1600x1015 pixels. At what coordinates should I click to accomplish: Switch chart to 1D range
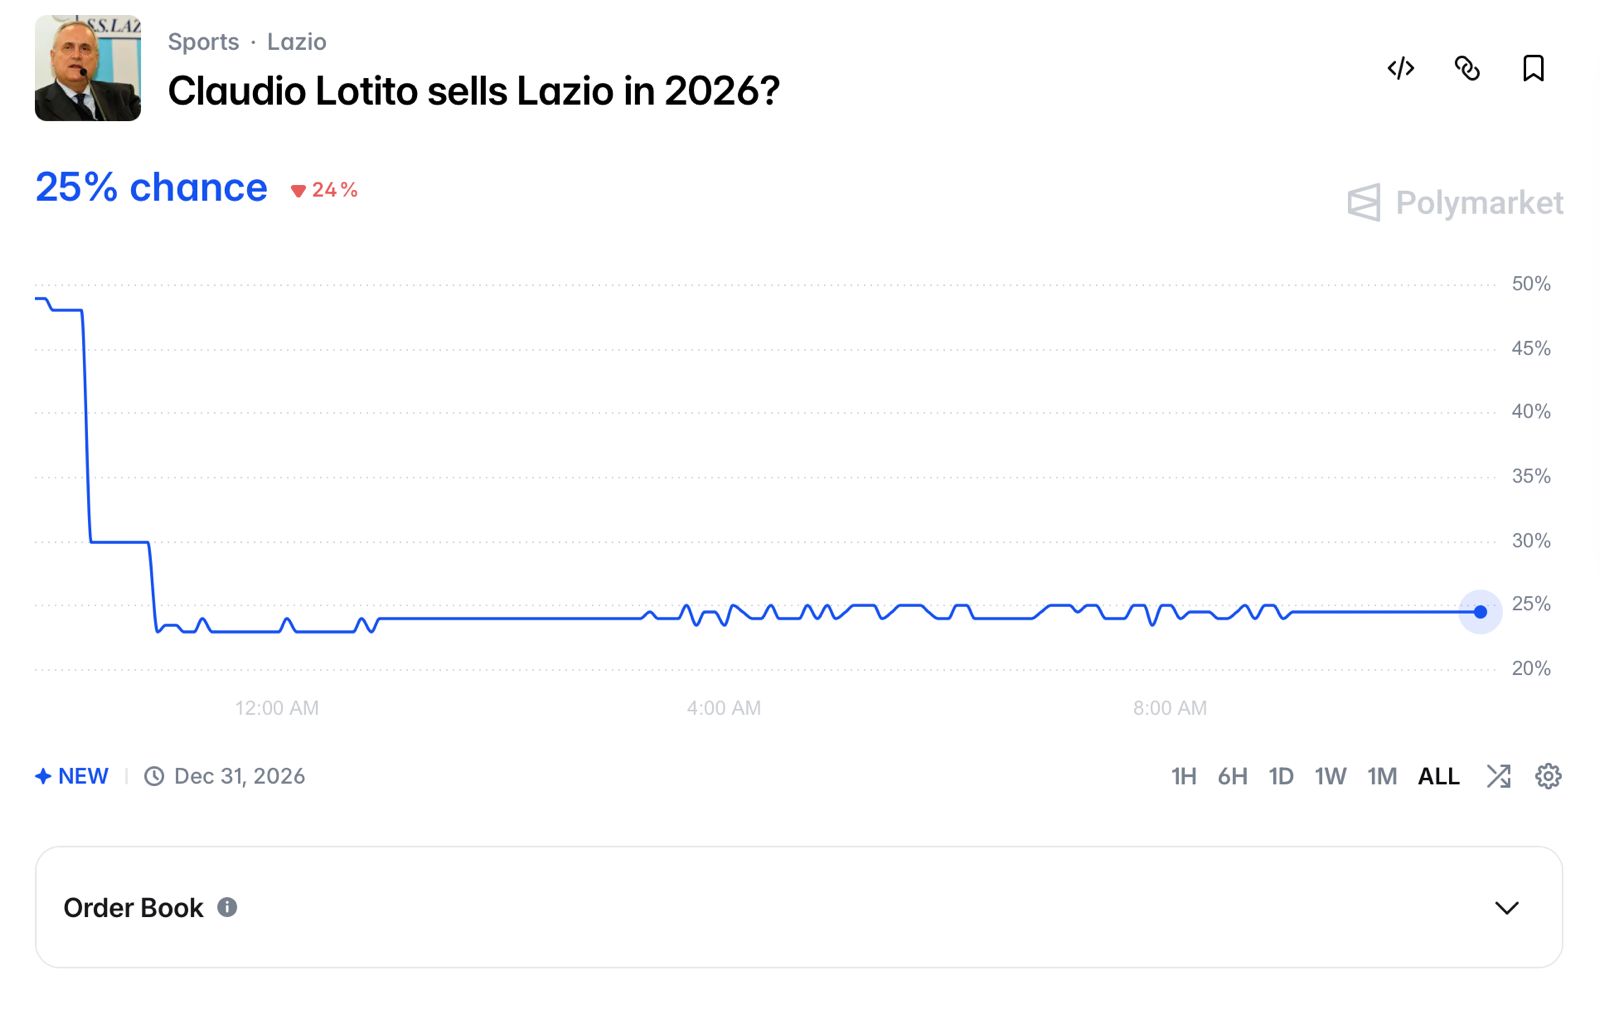tap(1281, 776)
